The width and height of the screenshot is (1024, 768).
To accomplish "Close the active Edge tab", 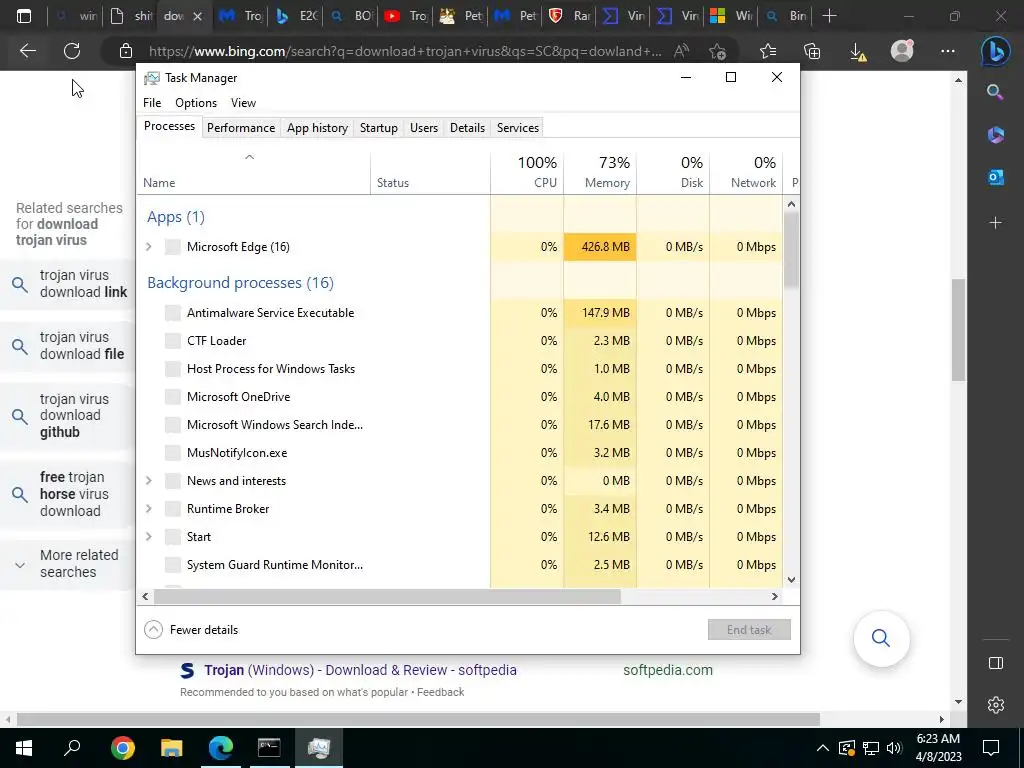I will 198,16.
